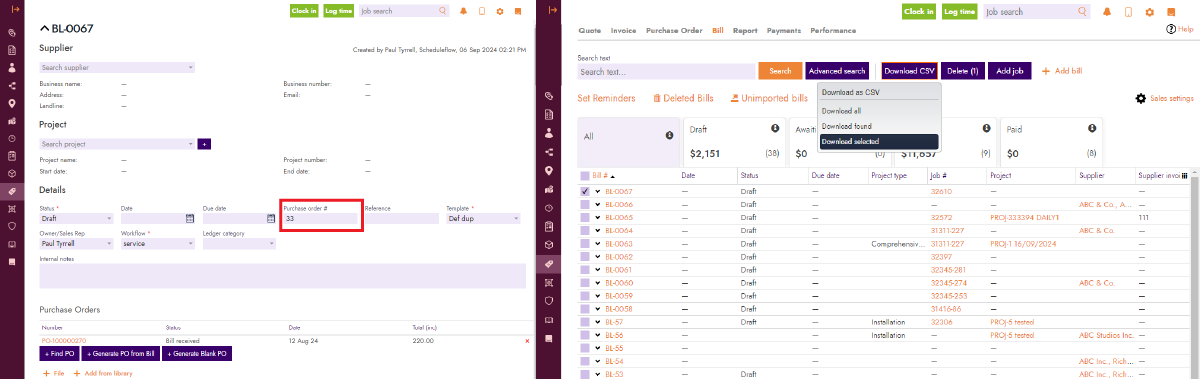Click the info icon on the Paid card

click(x=1093, y=128)
